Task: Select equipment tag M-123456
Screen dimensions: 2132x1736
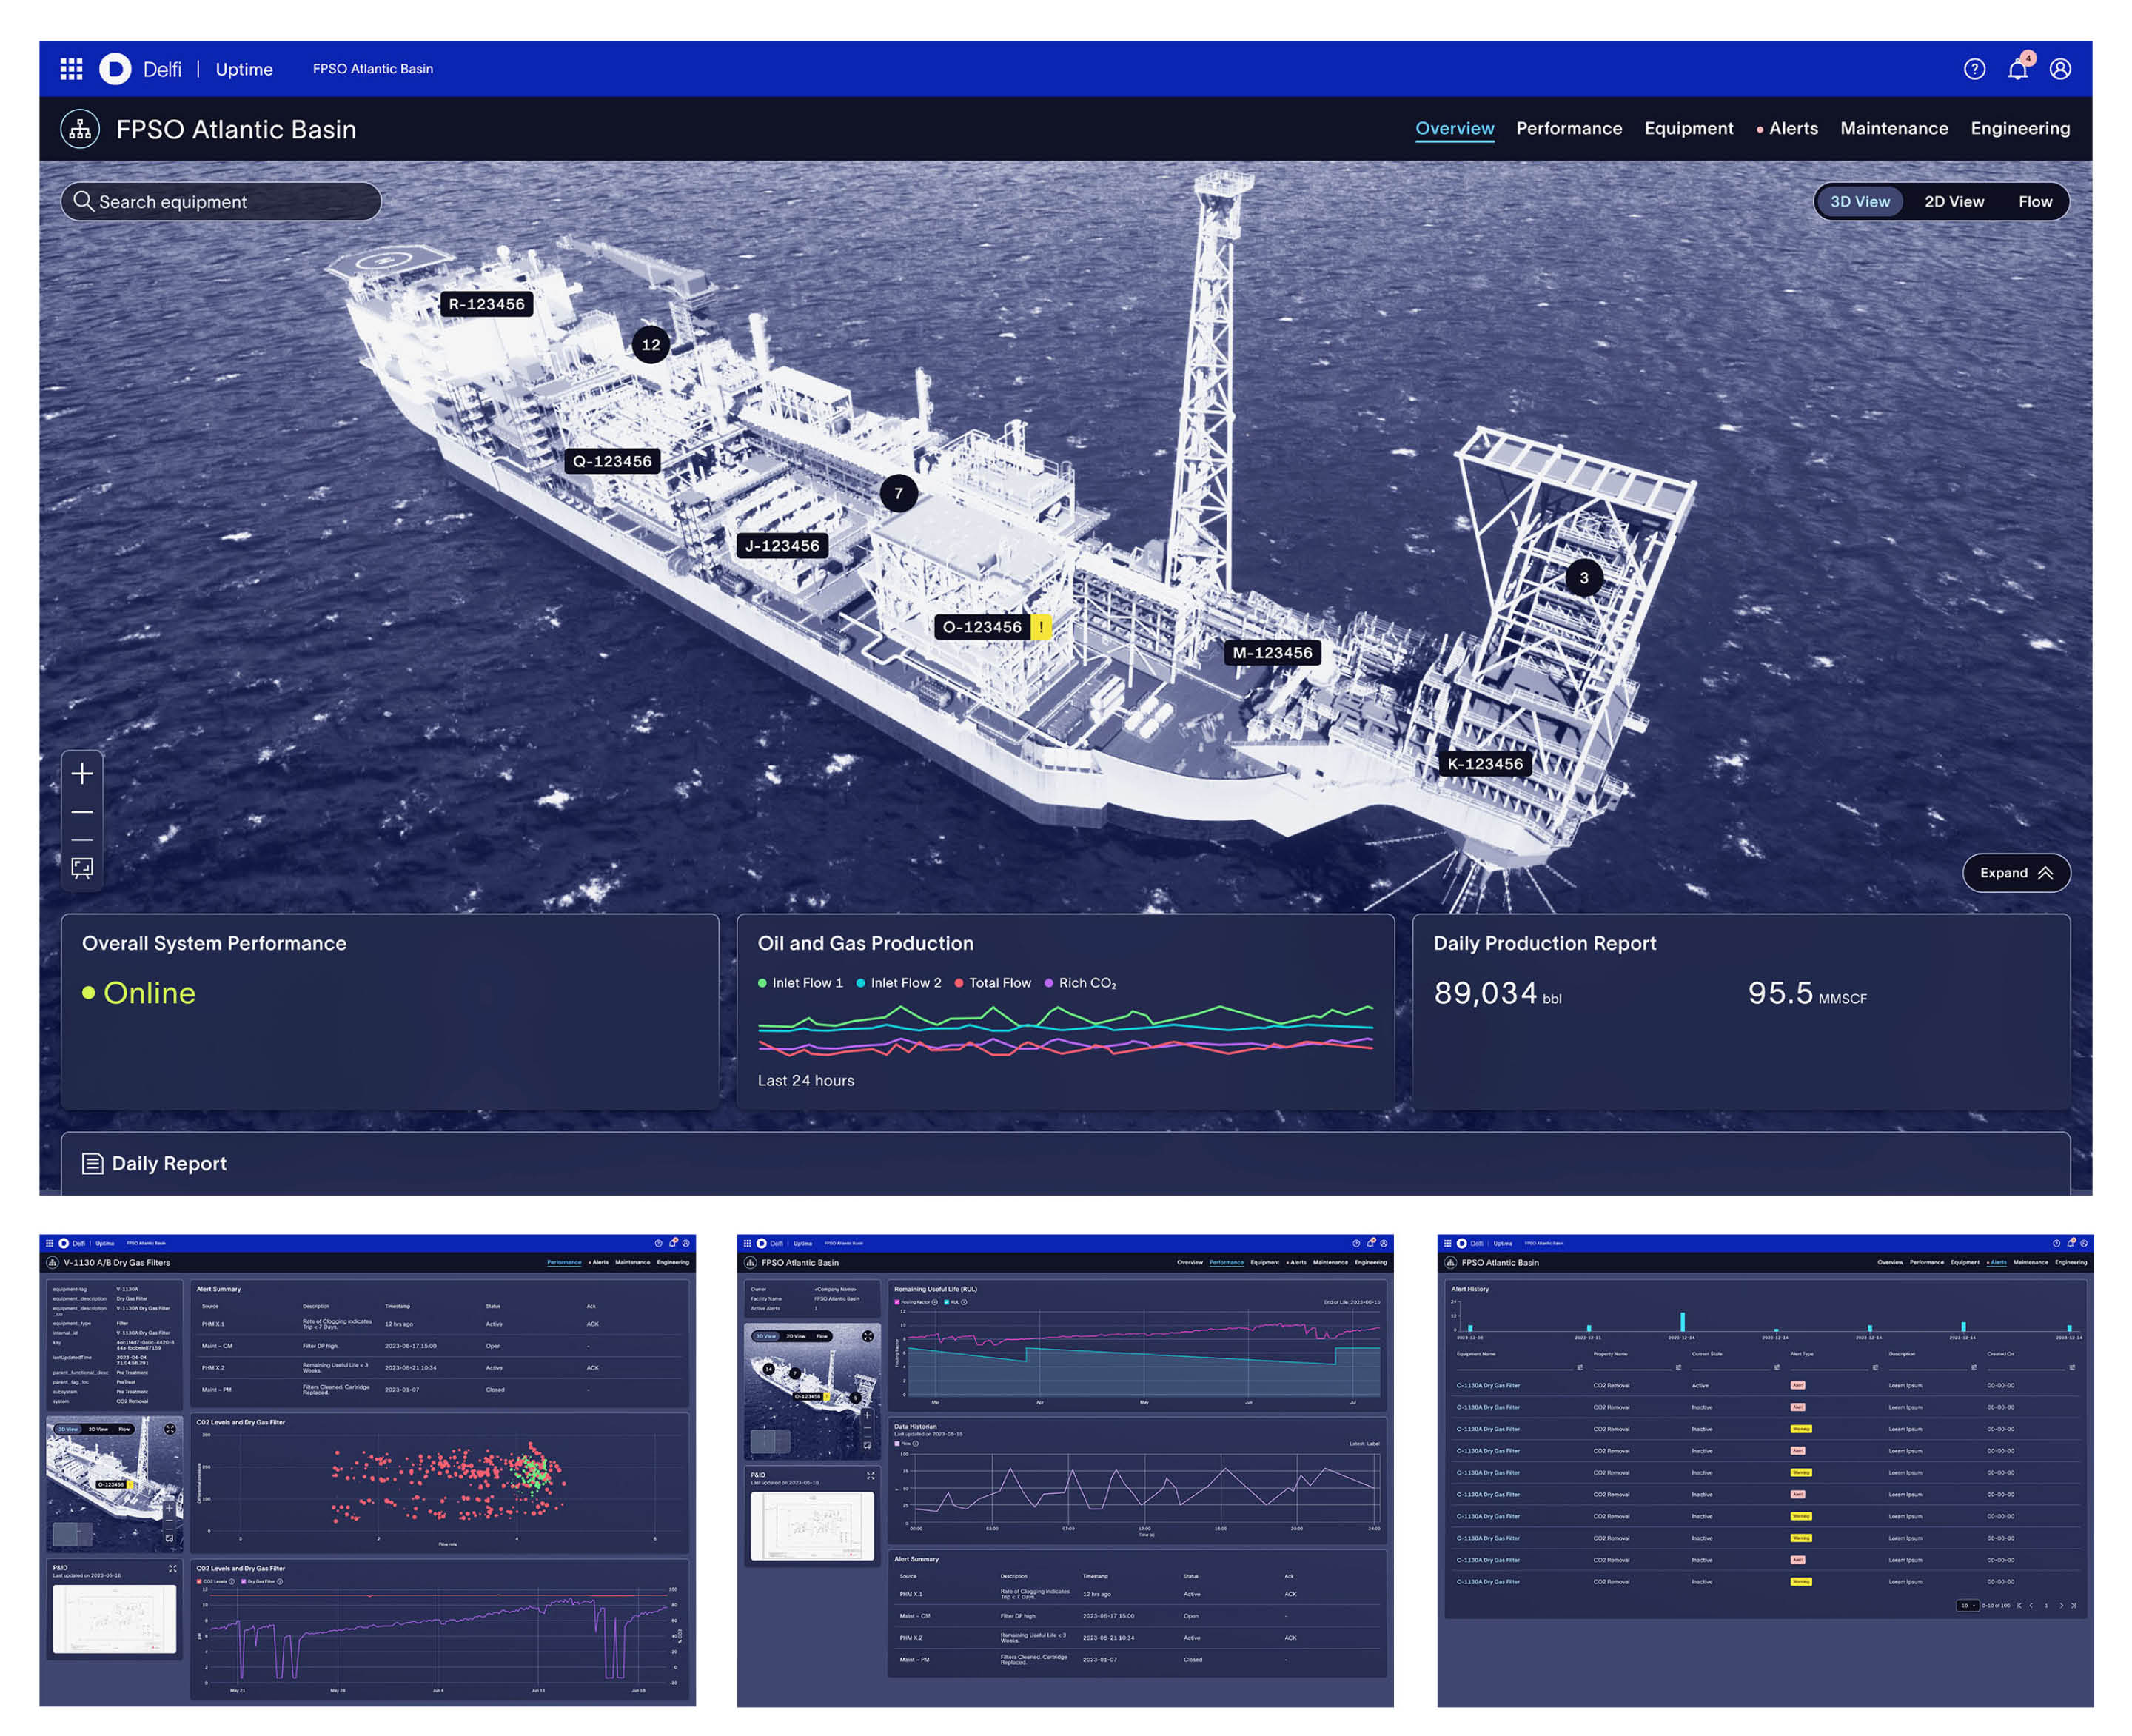Action: pyautogui.click(x=1272, y=653)
